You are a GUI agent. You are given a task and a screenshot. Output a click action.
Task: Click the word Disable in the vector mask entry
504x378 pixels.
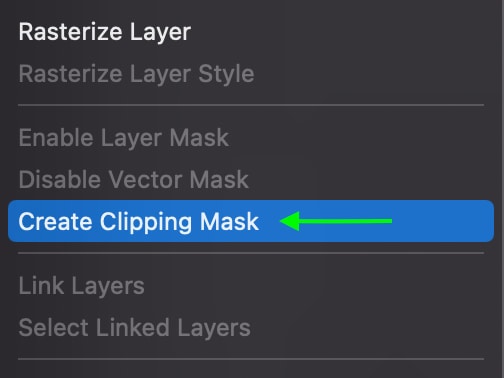pyautogui.click(x=60, y=179)
